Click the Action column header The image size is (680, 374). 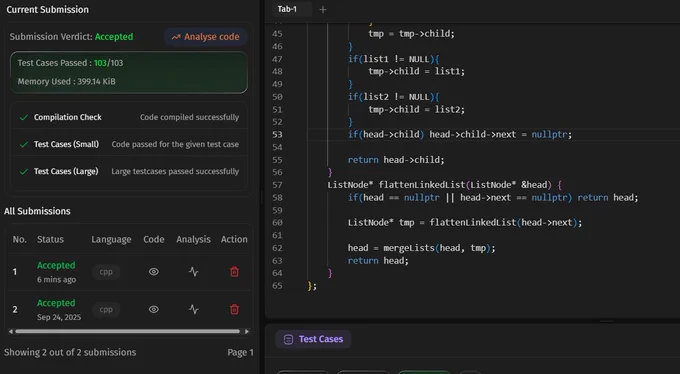pyautogui.click(x=234, y=239)
